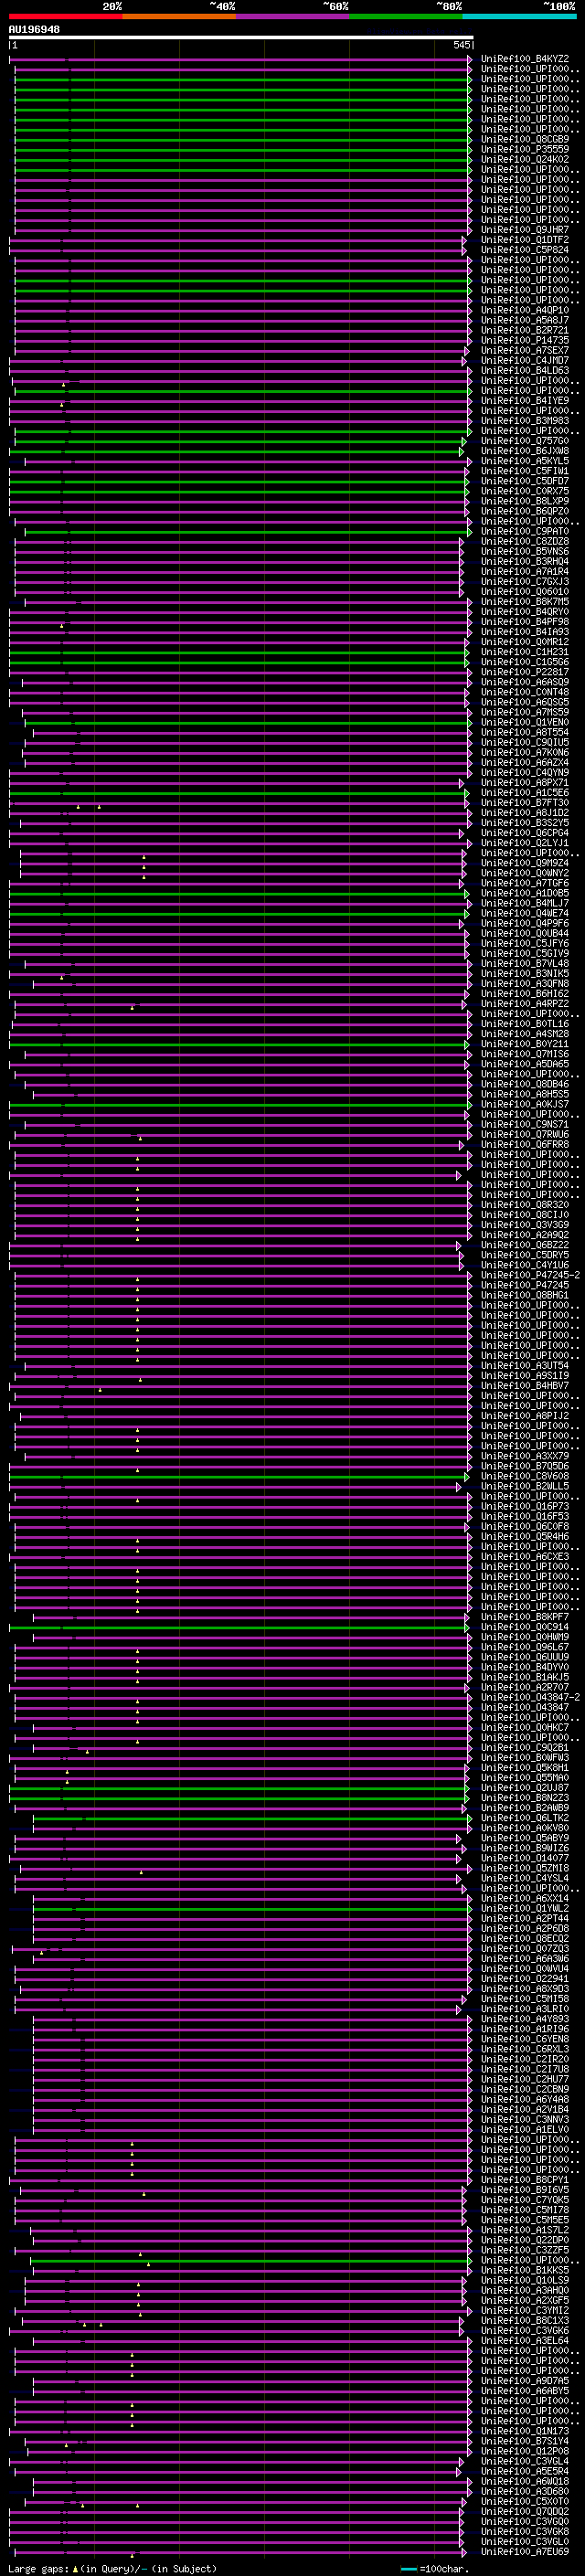Click the purple ~60% identity legend bar

click(293, 17)
